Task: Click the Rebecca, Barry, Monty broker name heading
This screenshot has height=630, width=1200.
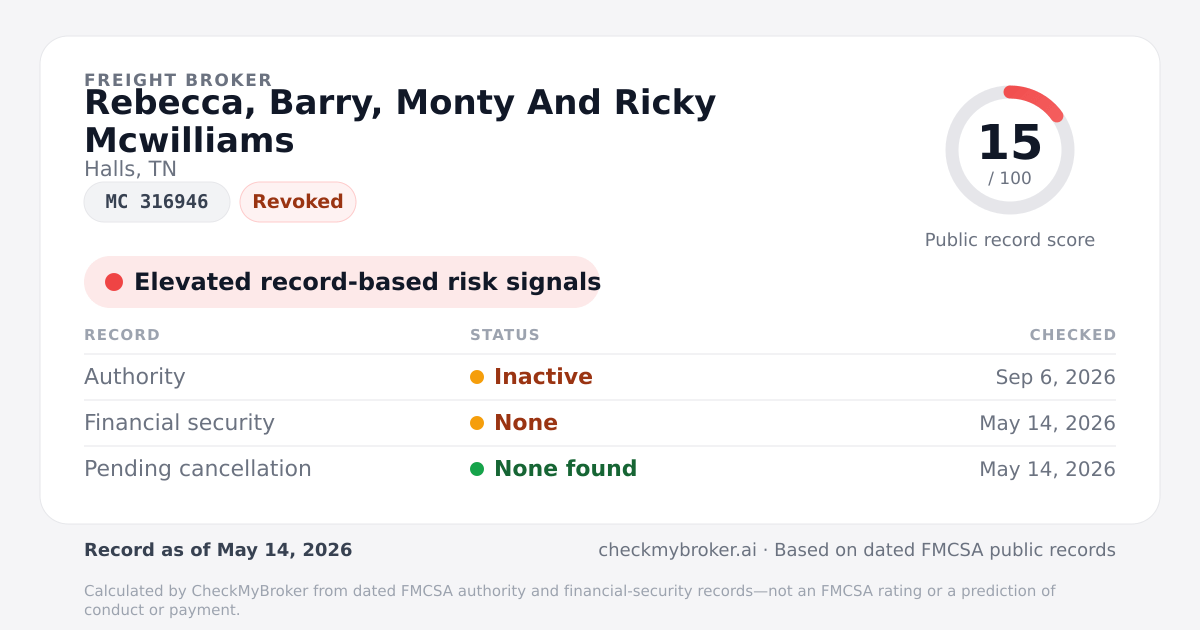Action: coord(400,121)
